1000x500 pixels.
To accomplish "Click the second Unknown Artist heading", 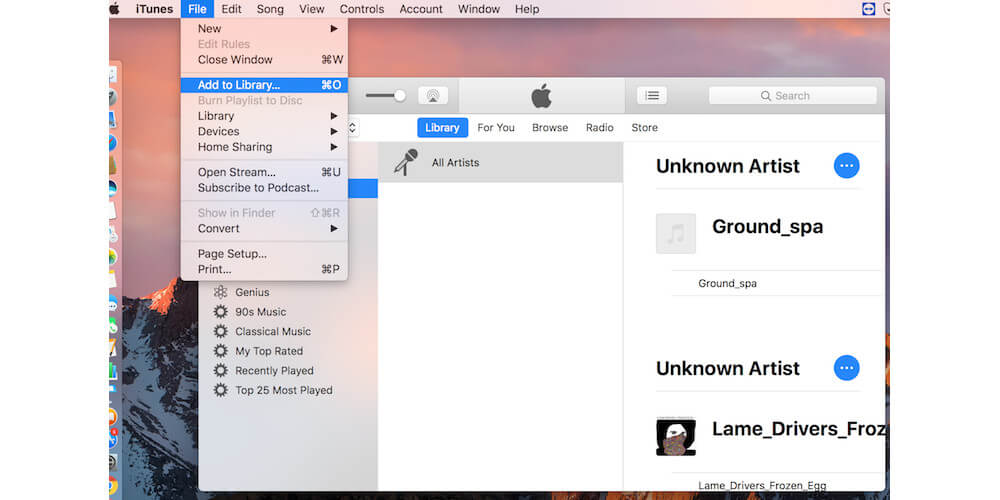I will pos(728,368).
